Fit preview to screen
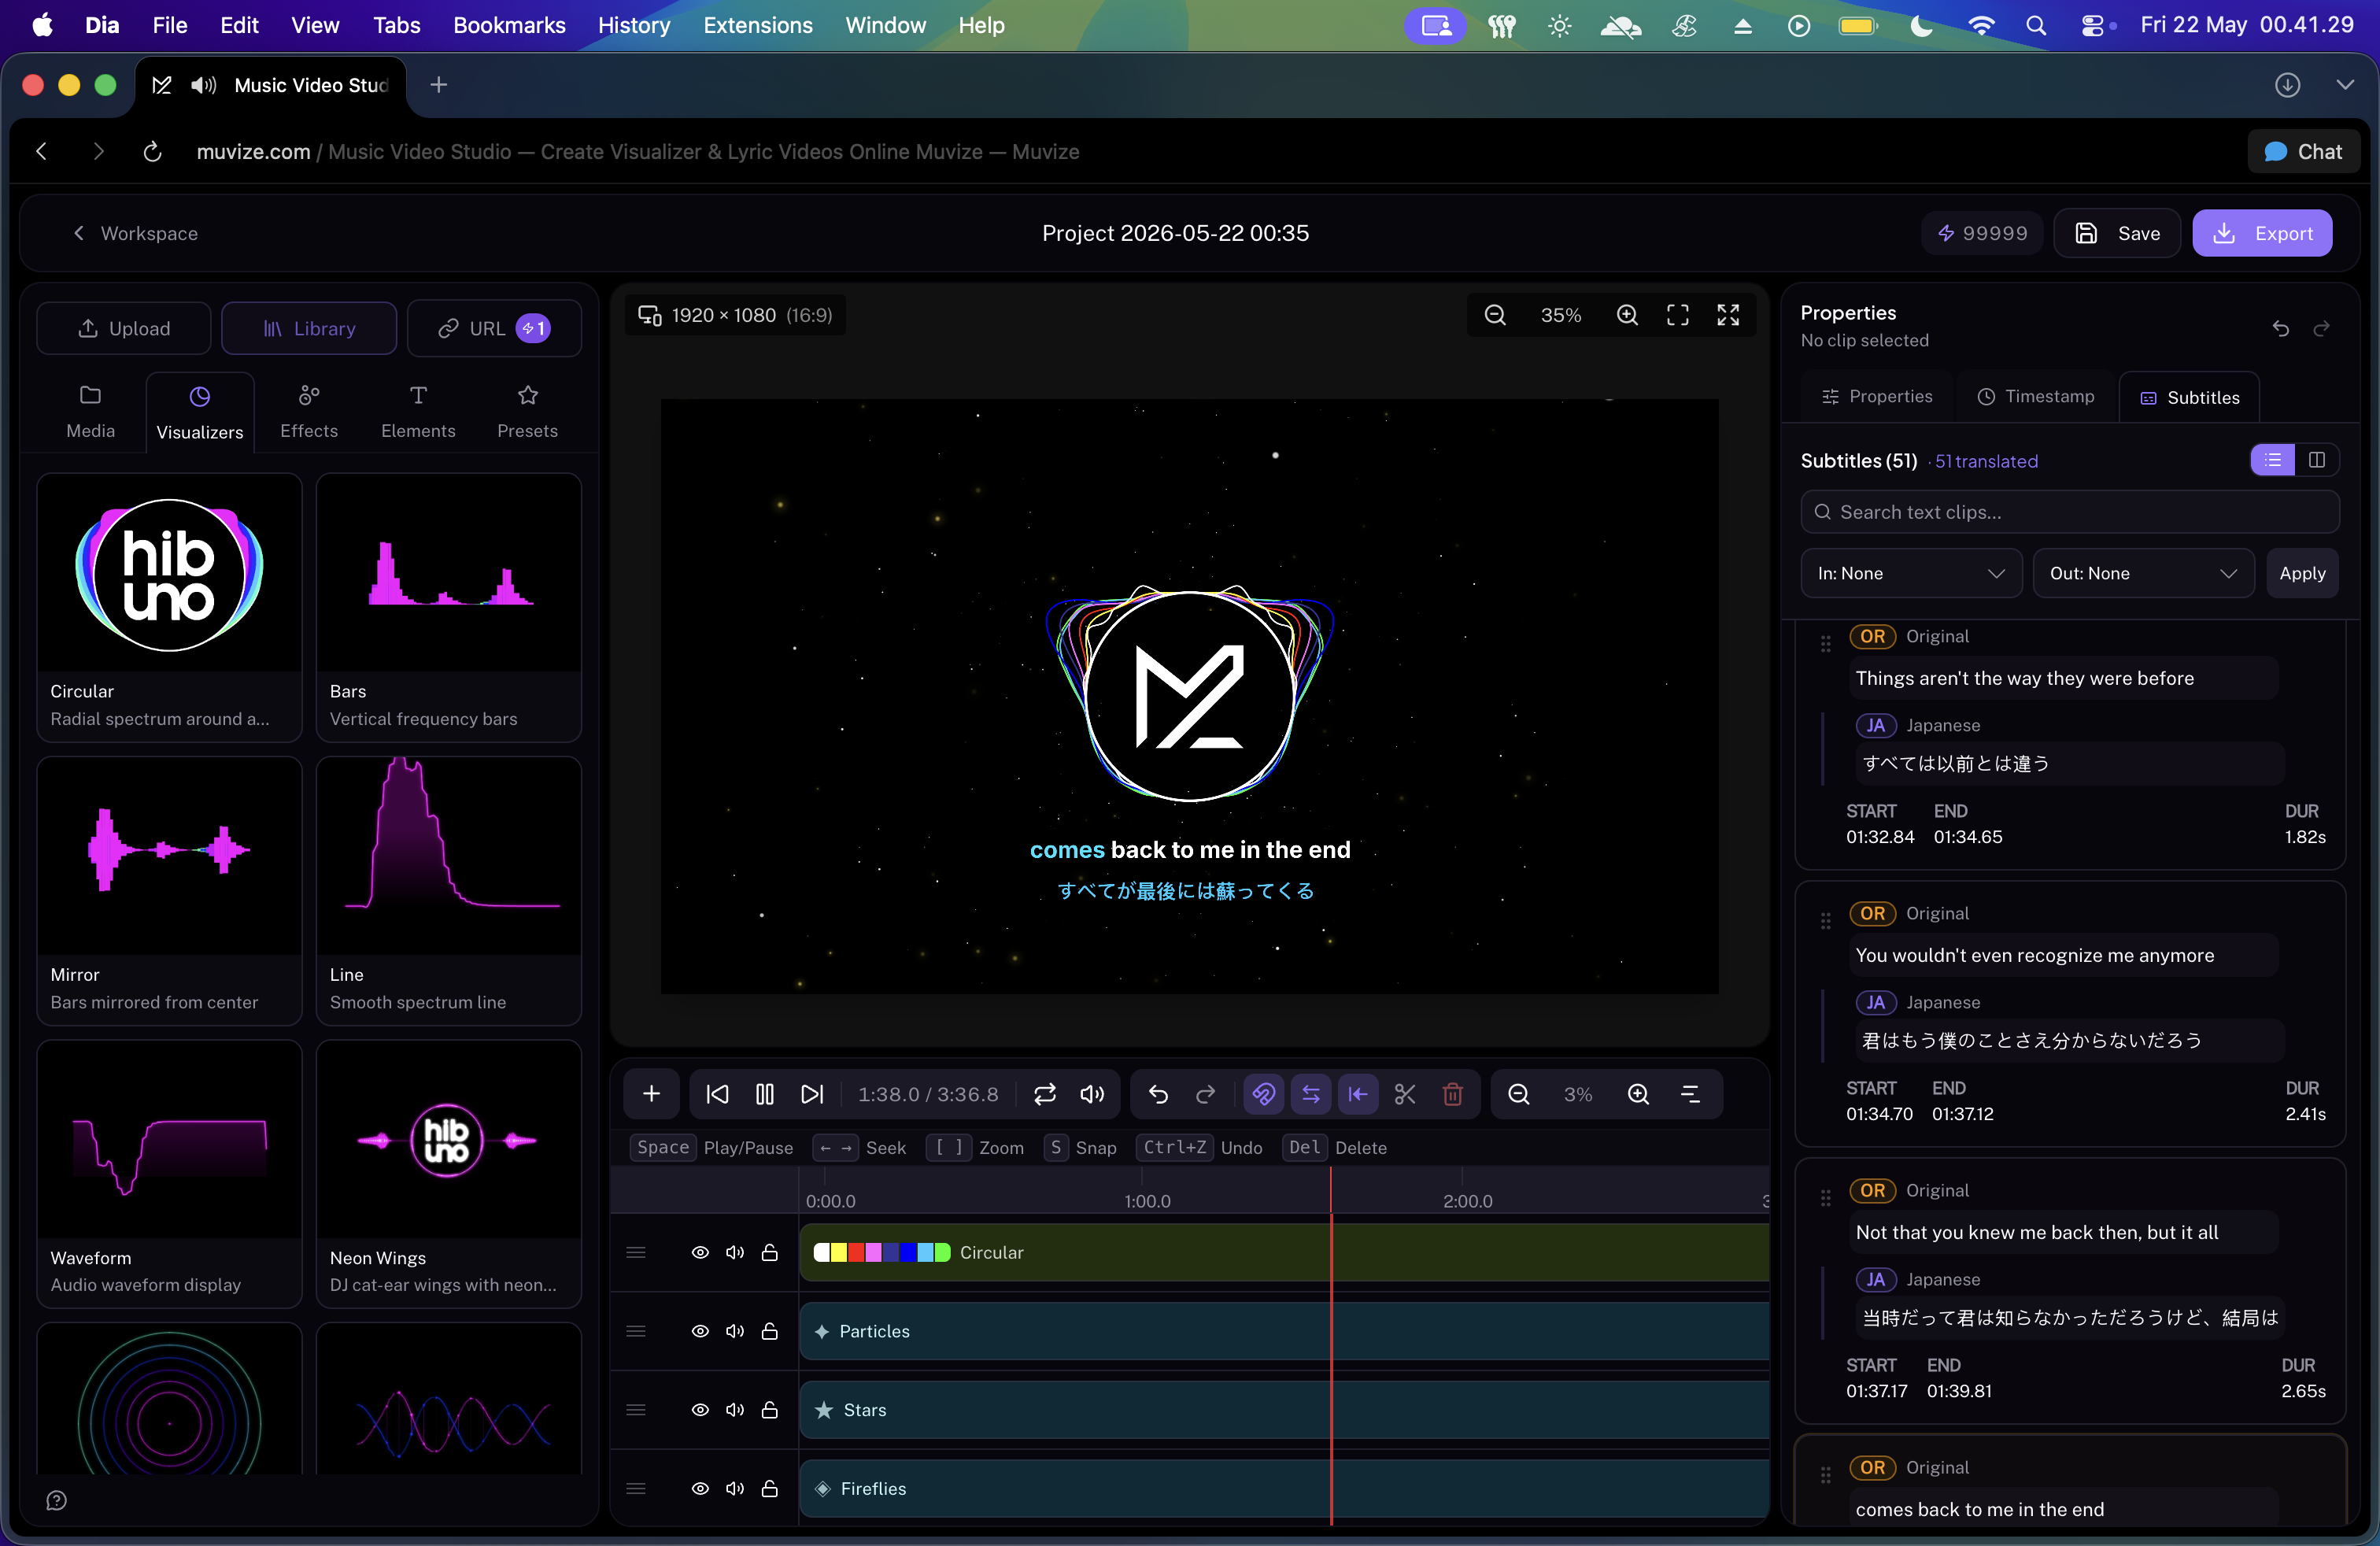This screenshot has height=1546, width=2380. coord(1678,315)
